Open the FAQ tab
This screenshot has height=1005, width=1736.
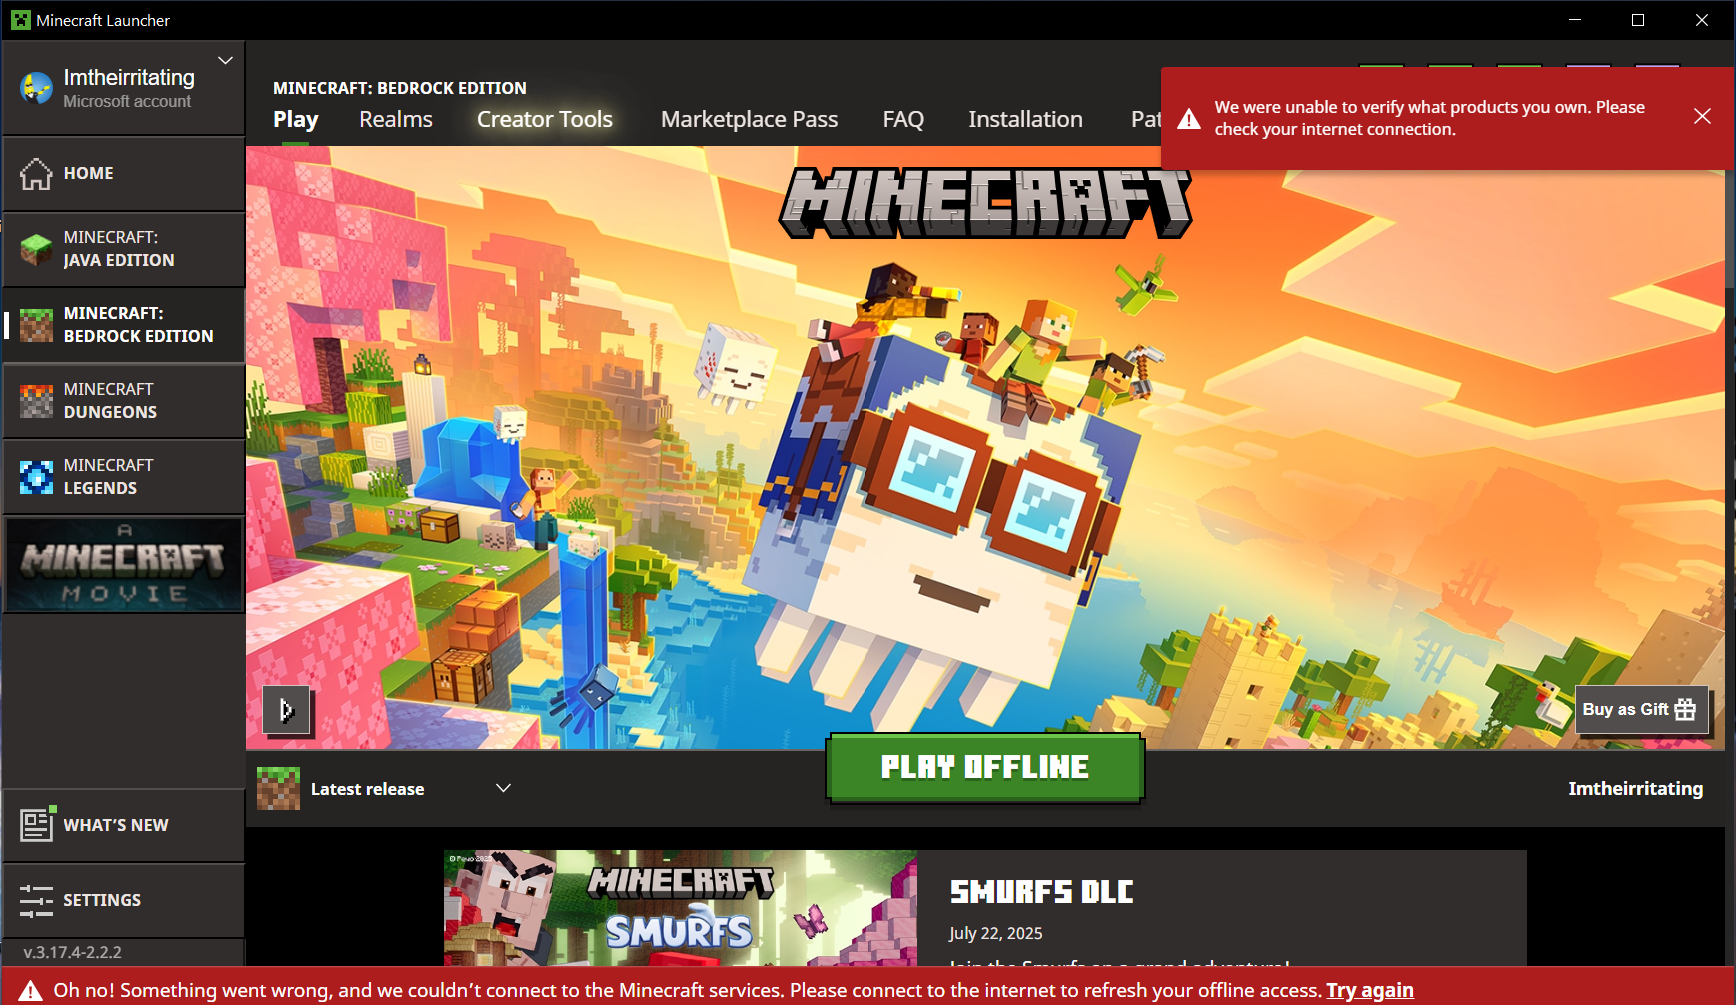tap(903, 120)
